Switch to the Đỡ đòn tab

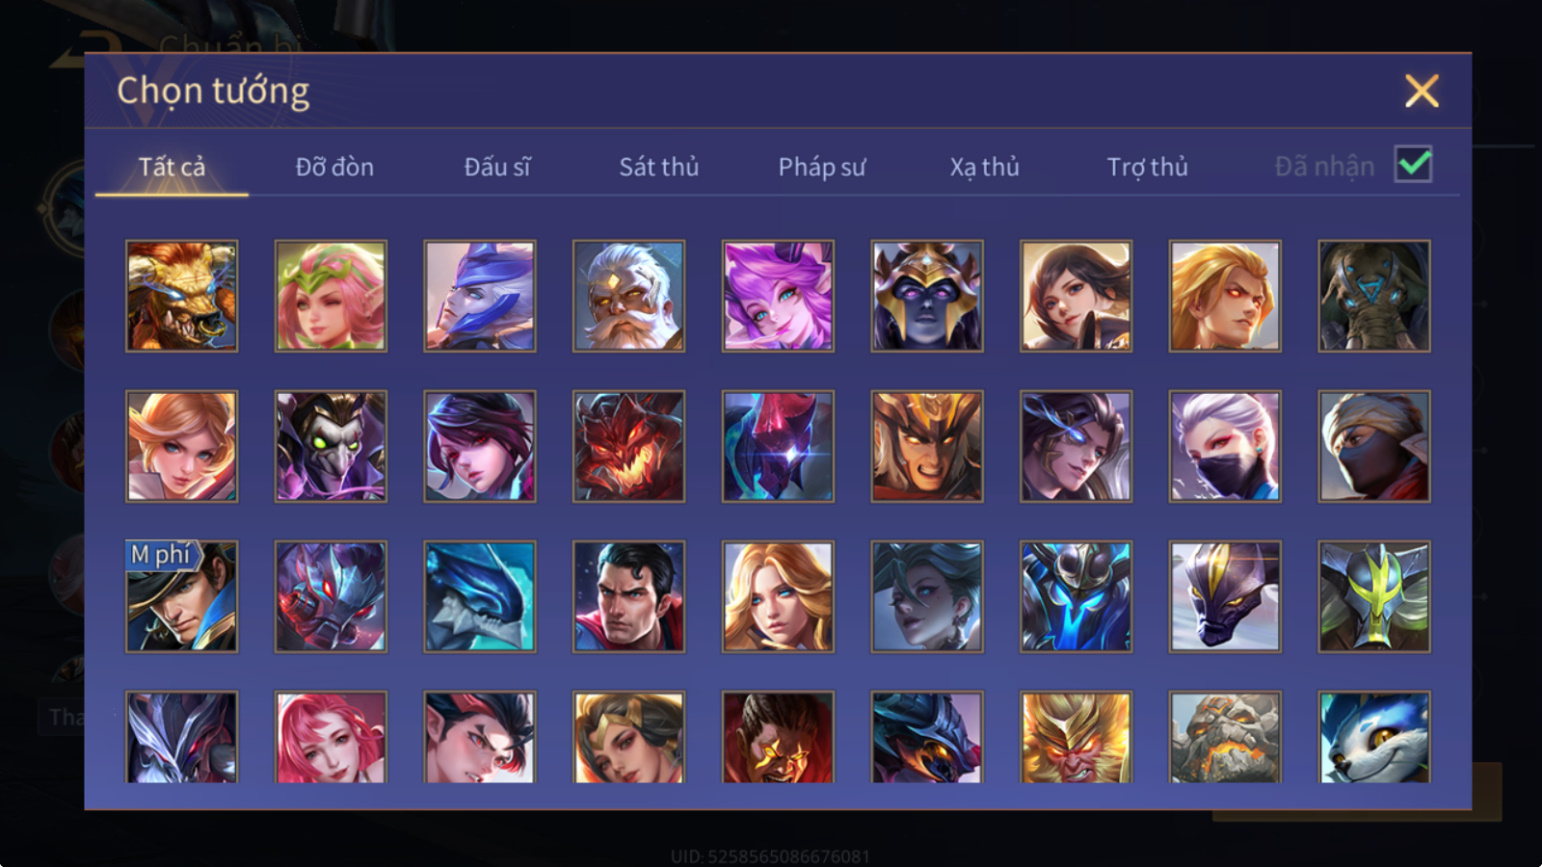[335, 167]
